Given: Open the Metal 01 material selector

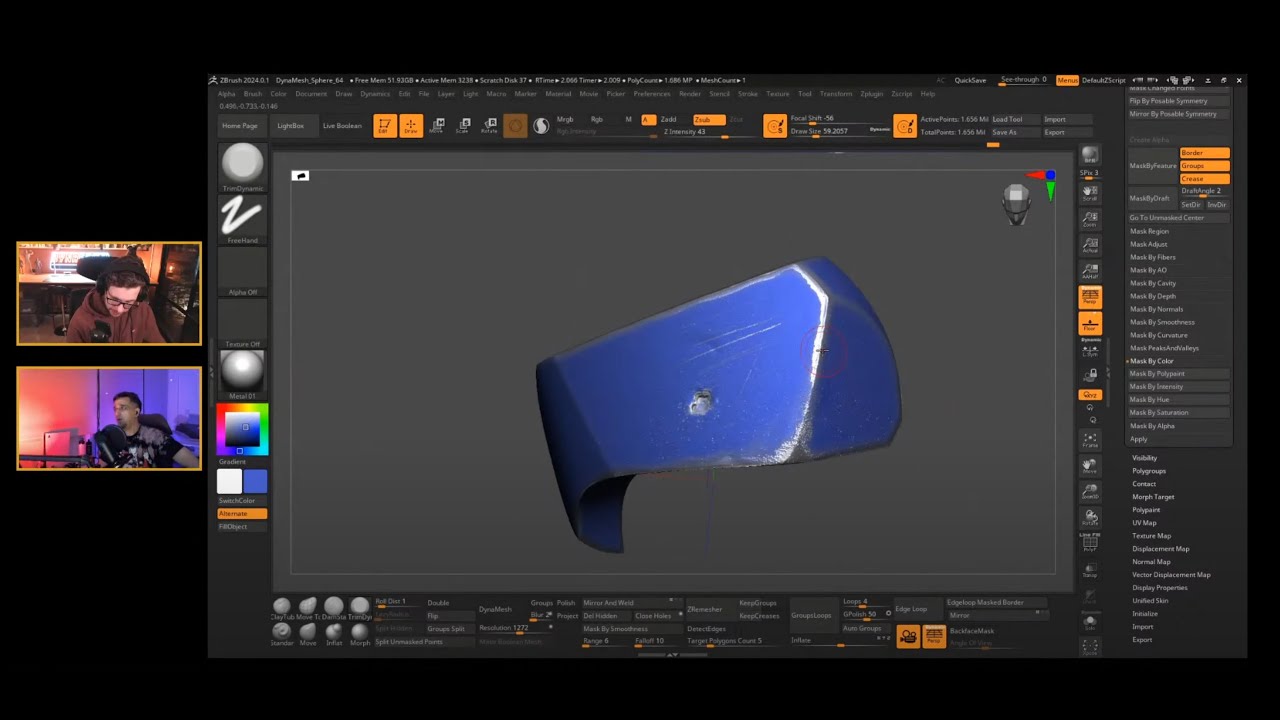Looking at the screenshot, I should coord(242,375).
